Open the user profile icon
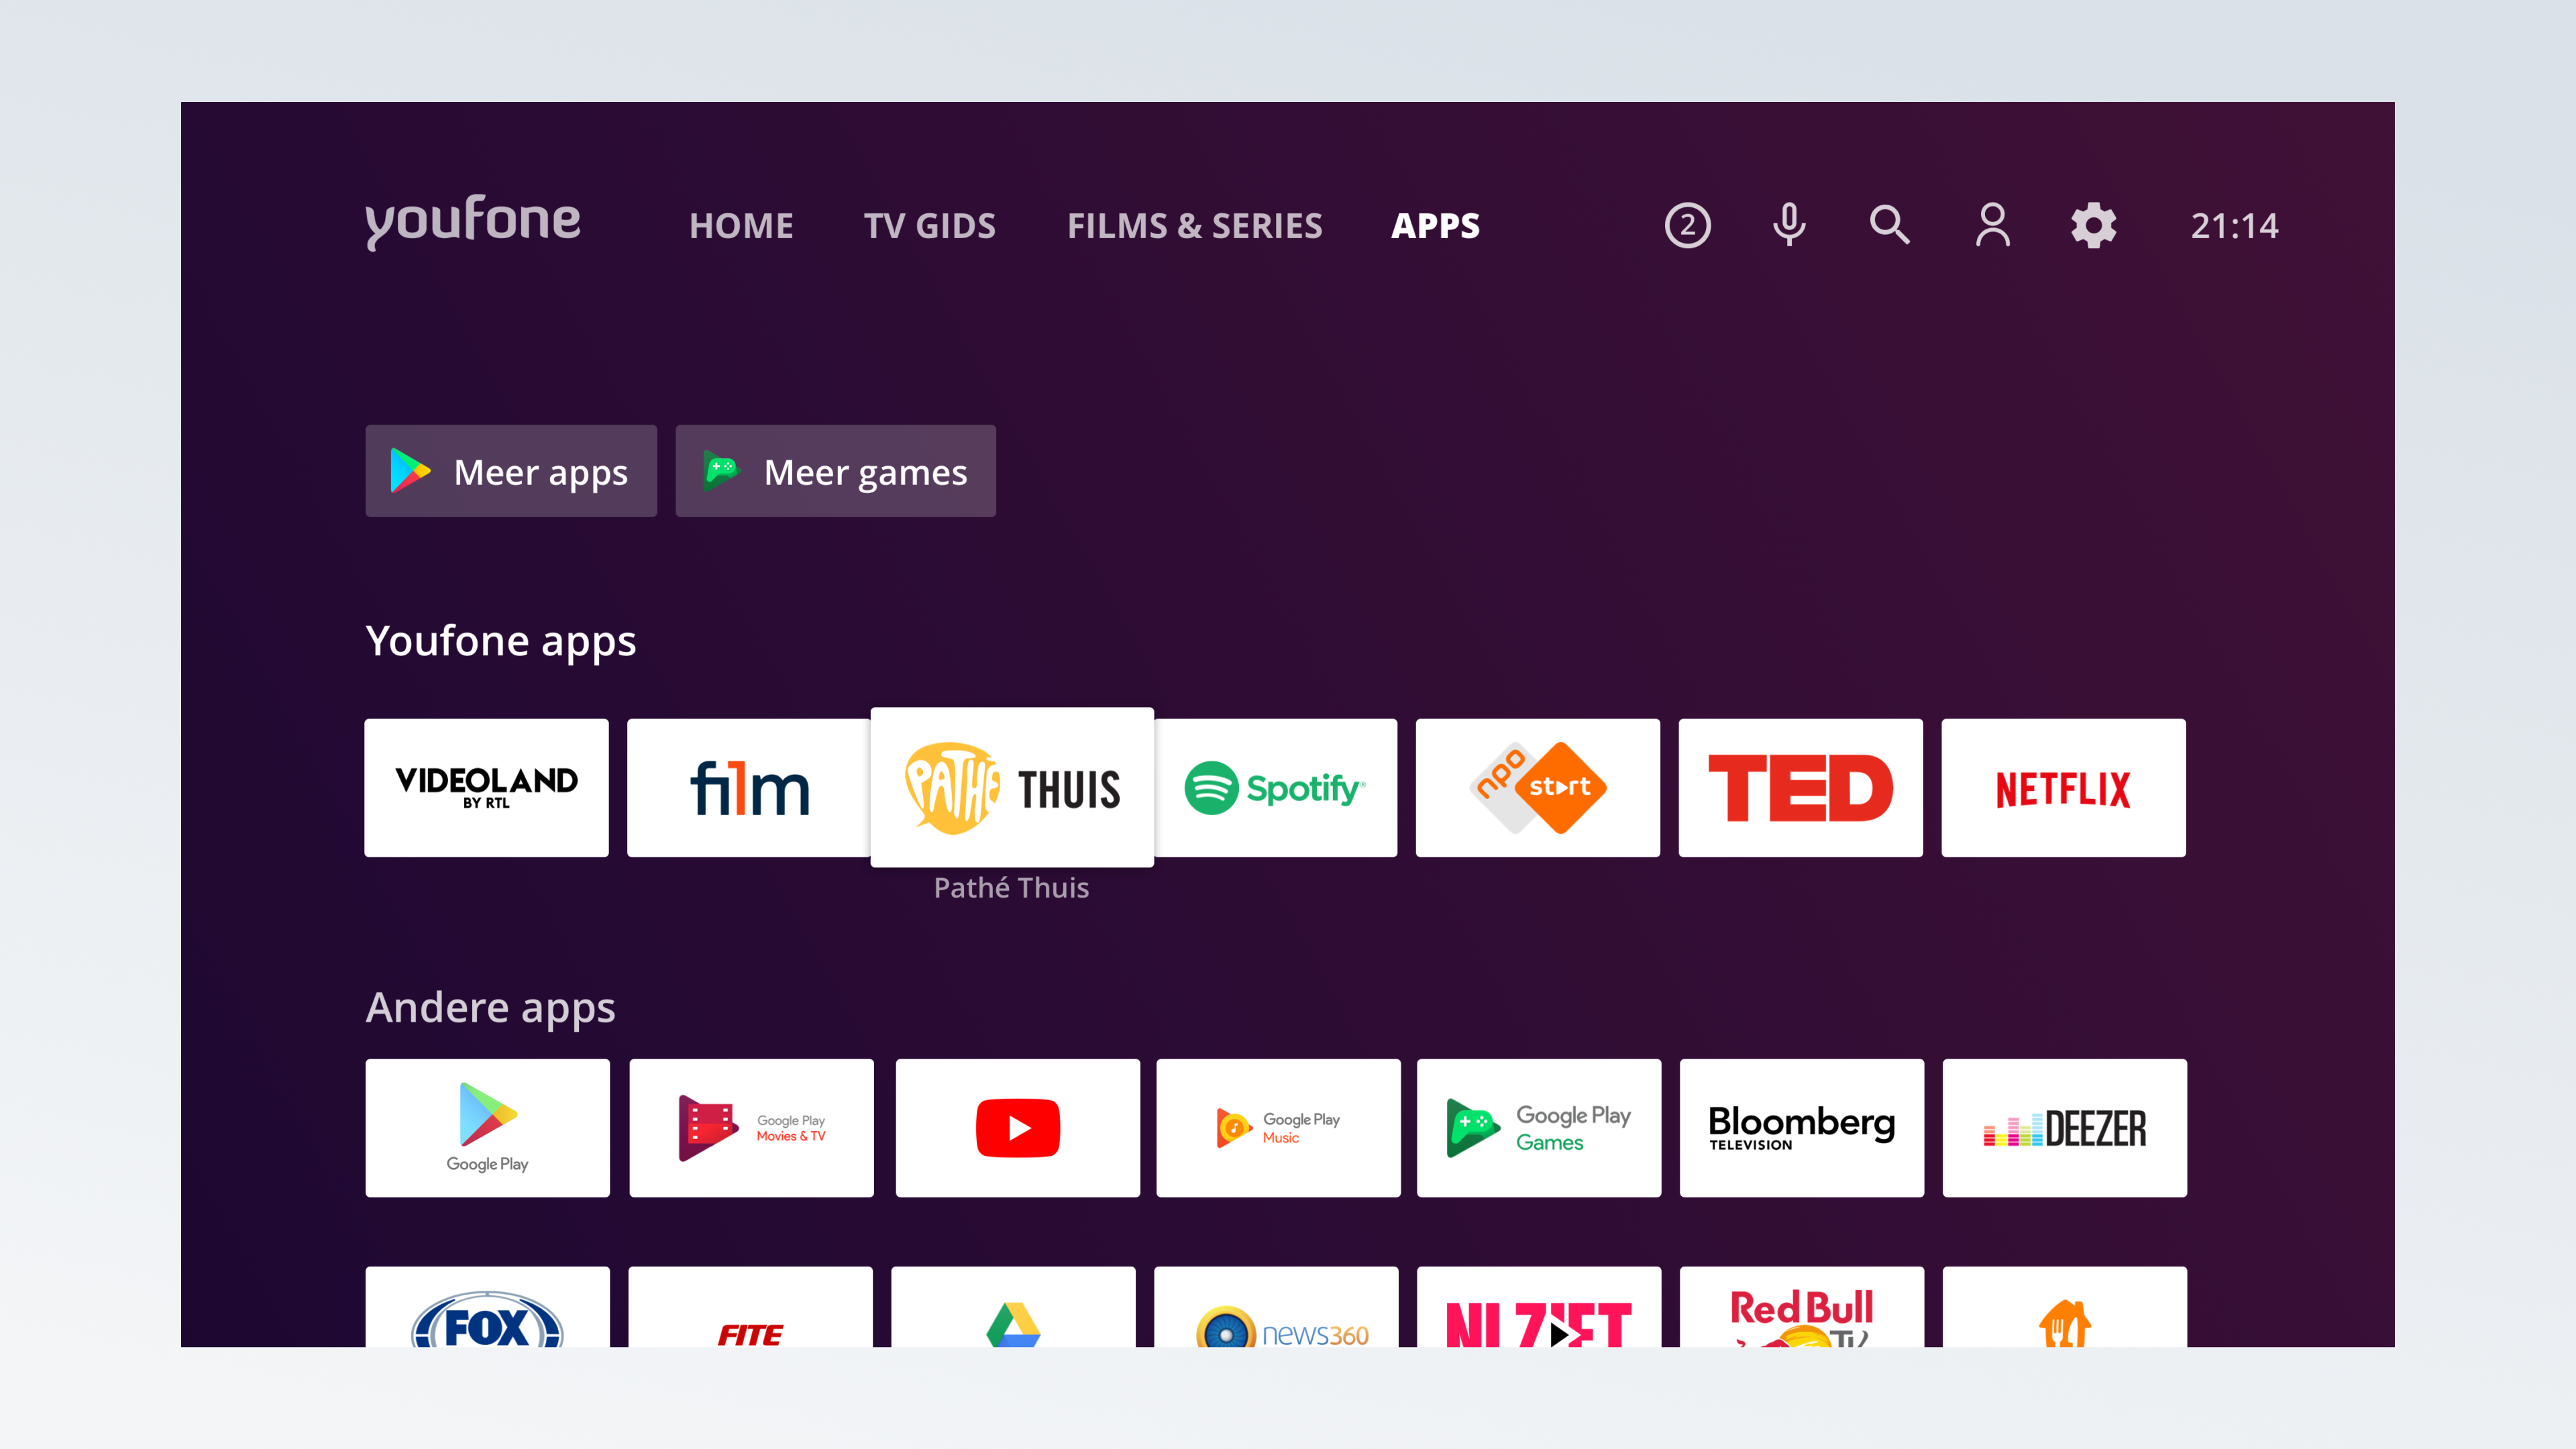This screenshot has width=2576, height=1449. 1992,225
